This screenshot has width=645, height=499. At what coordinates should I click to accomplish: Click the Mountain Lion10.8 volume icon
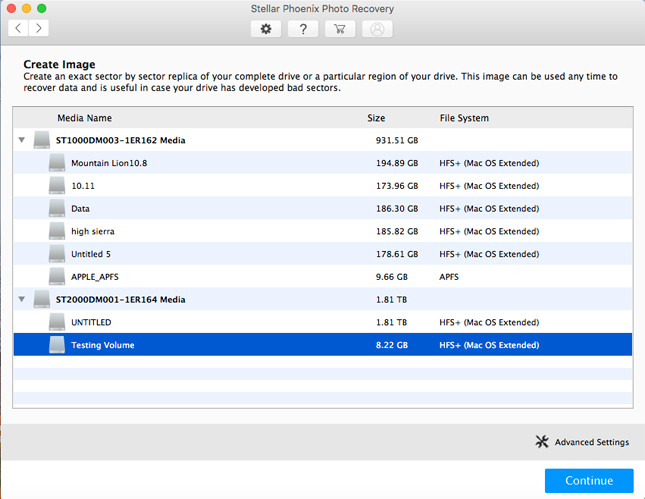57,163
